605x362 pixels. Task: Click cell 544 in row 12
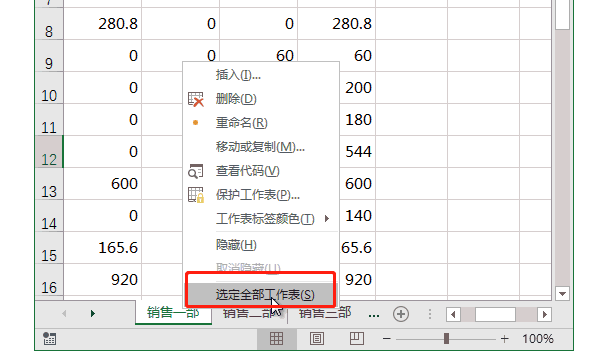(357, 152)
